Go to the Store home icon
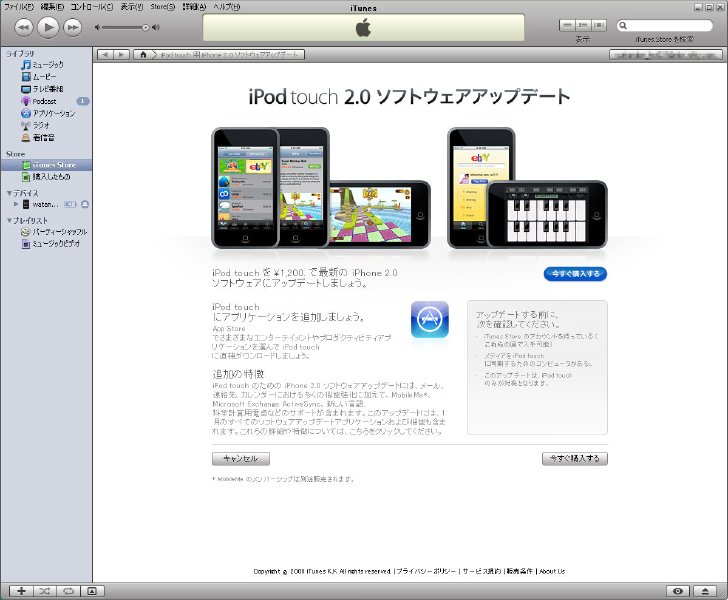Image resolution: width=728 pixels, height=600 pixels. (143, 55)
